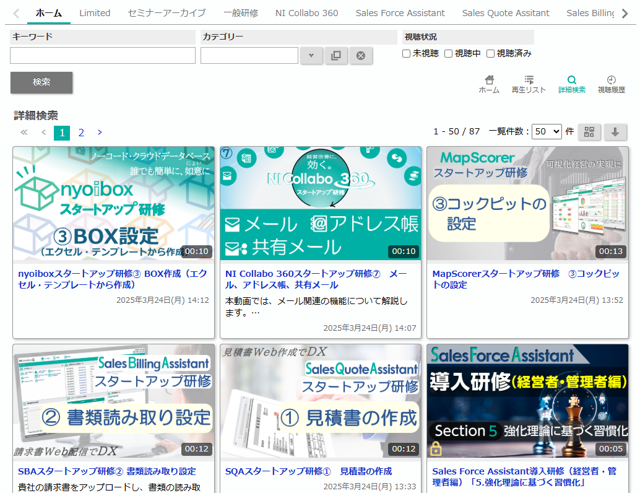Go to previous page single arrow
640x493 pixels.
click(44, 132)
